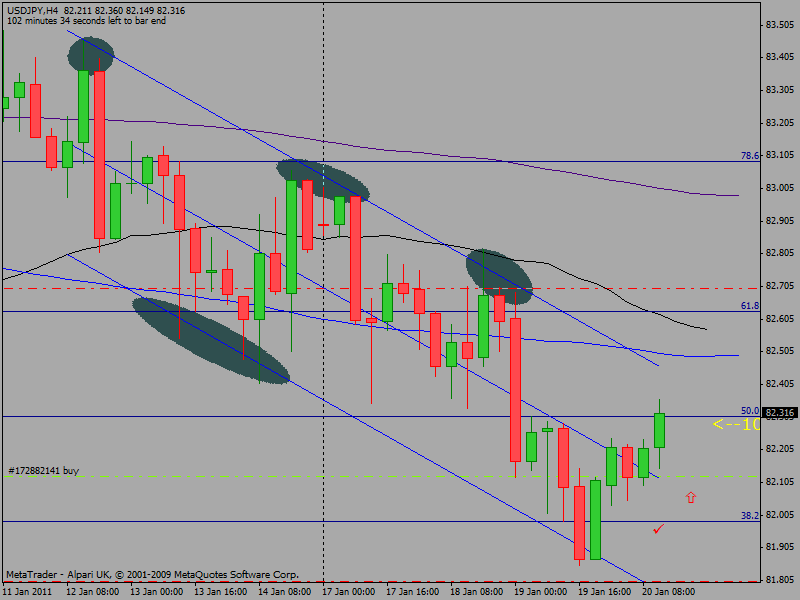Screen dimensions: 800x600
Task: Click the '13 Jan 16:00' time label
Action: 220,592
